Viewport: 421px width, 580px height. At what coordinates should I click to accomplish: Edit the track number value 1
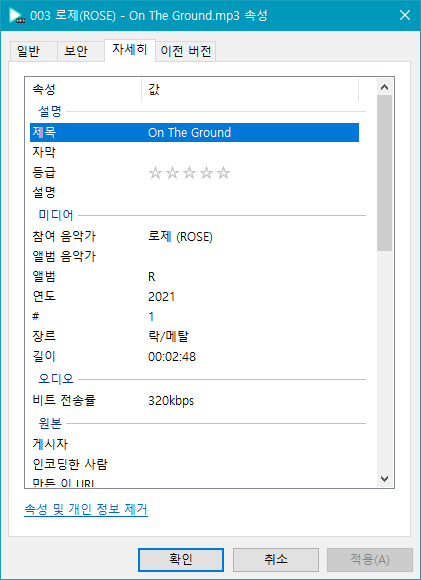pos(151,317)
